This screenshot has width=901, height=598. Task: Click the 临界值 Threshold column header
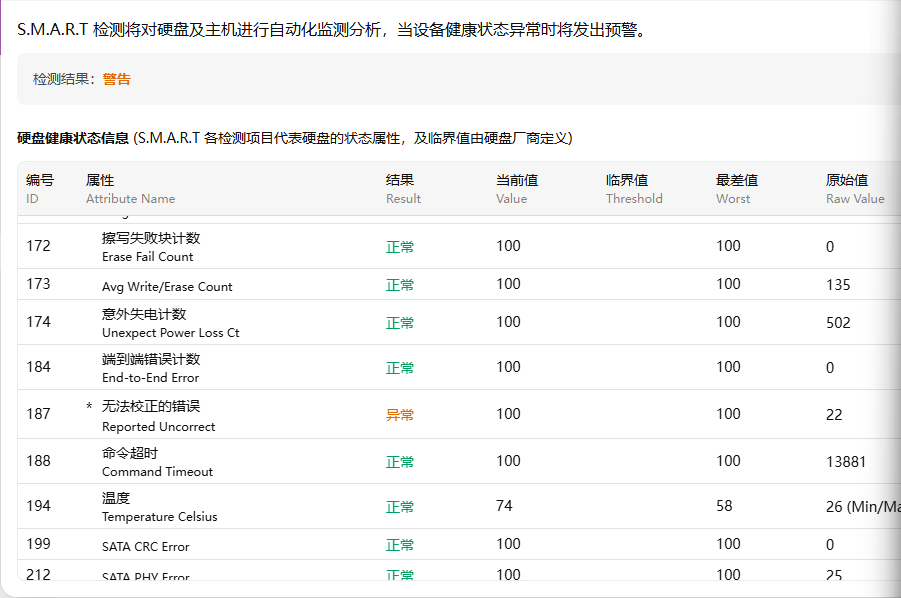click(x=634, y=188)
